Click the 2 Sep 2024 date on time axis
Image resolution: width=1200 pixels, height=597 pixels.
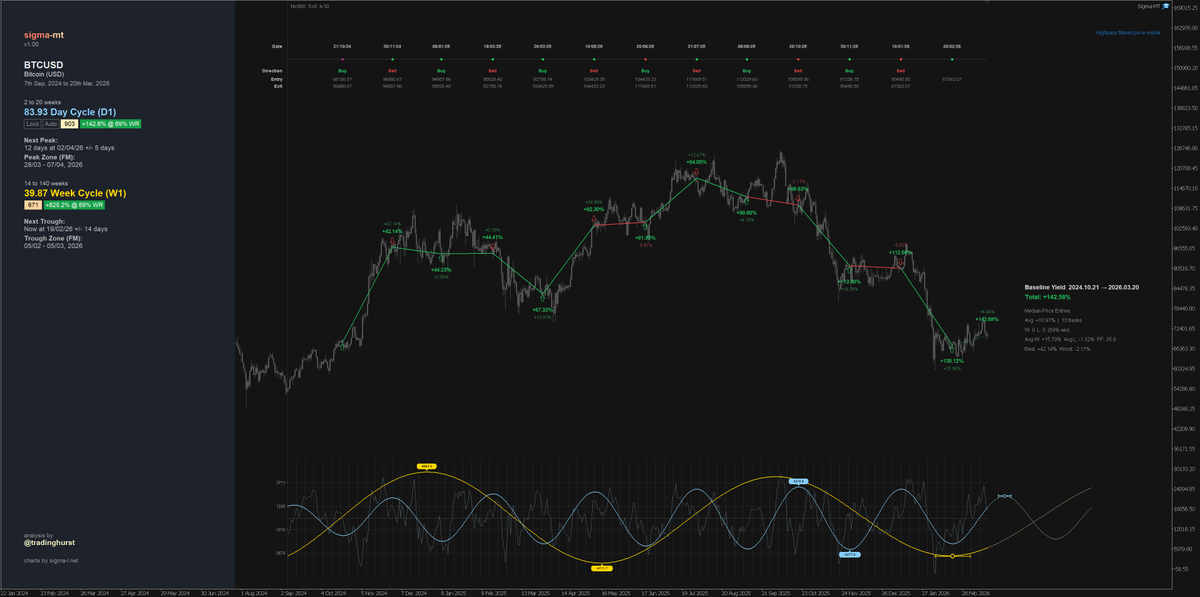(296, 593)
